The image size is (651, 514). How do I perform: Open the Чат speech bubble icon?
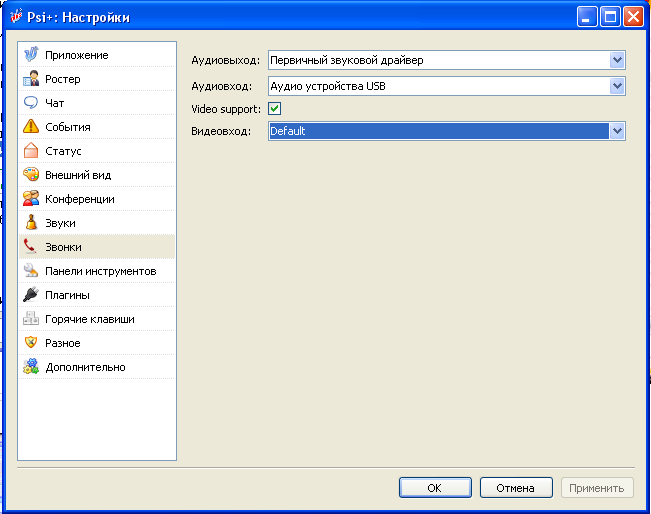31,103
